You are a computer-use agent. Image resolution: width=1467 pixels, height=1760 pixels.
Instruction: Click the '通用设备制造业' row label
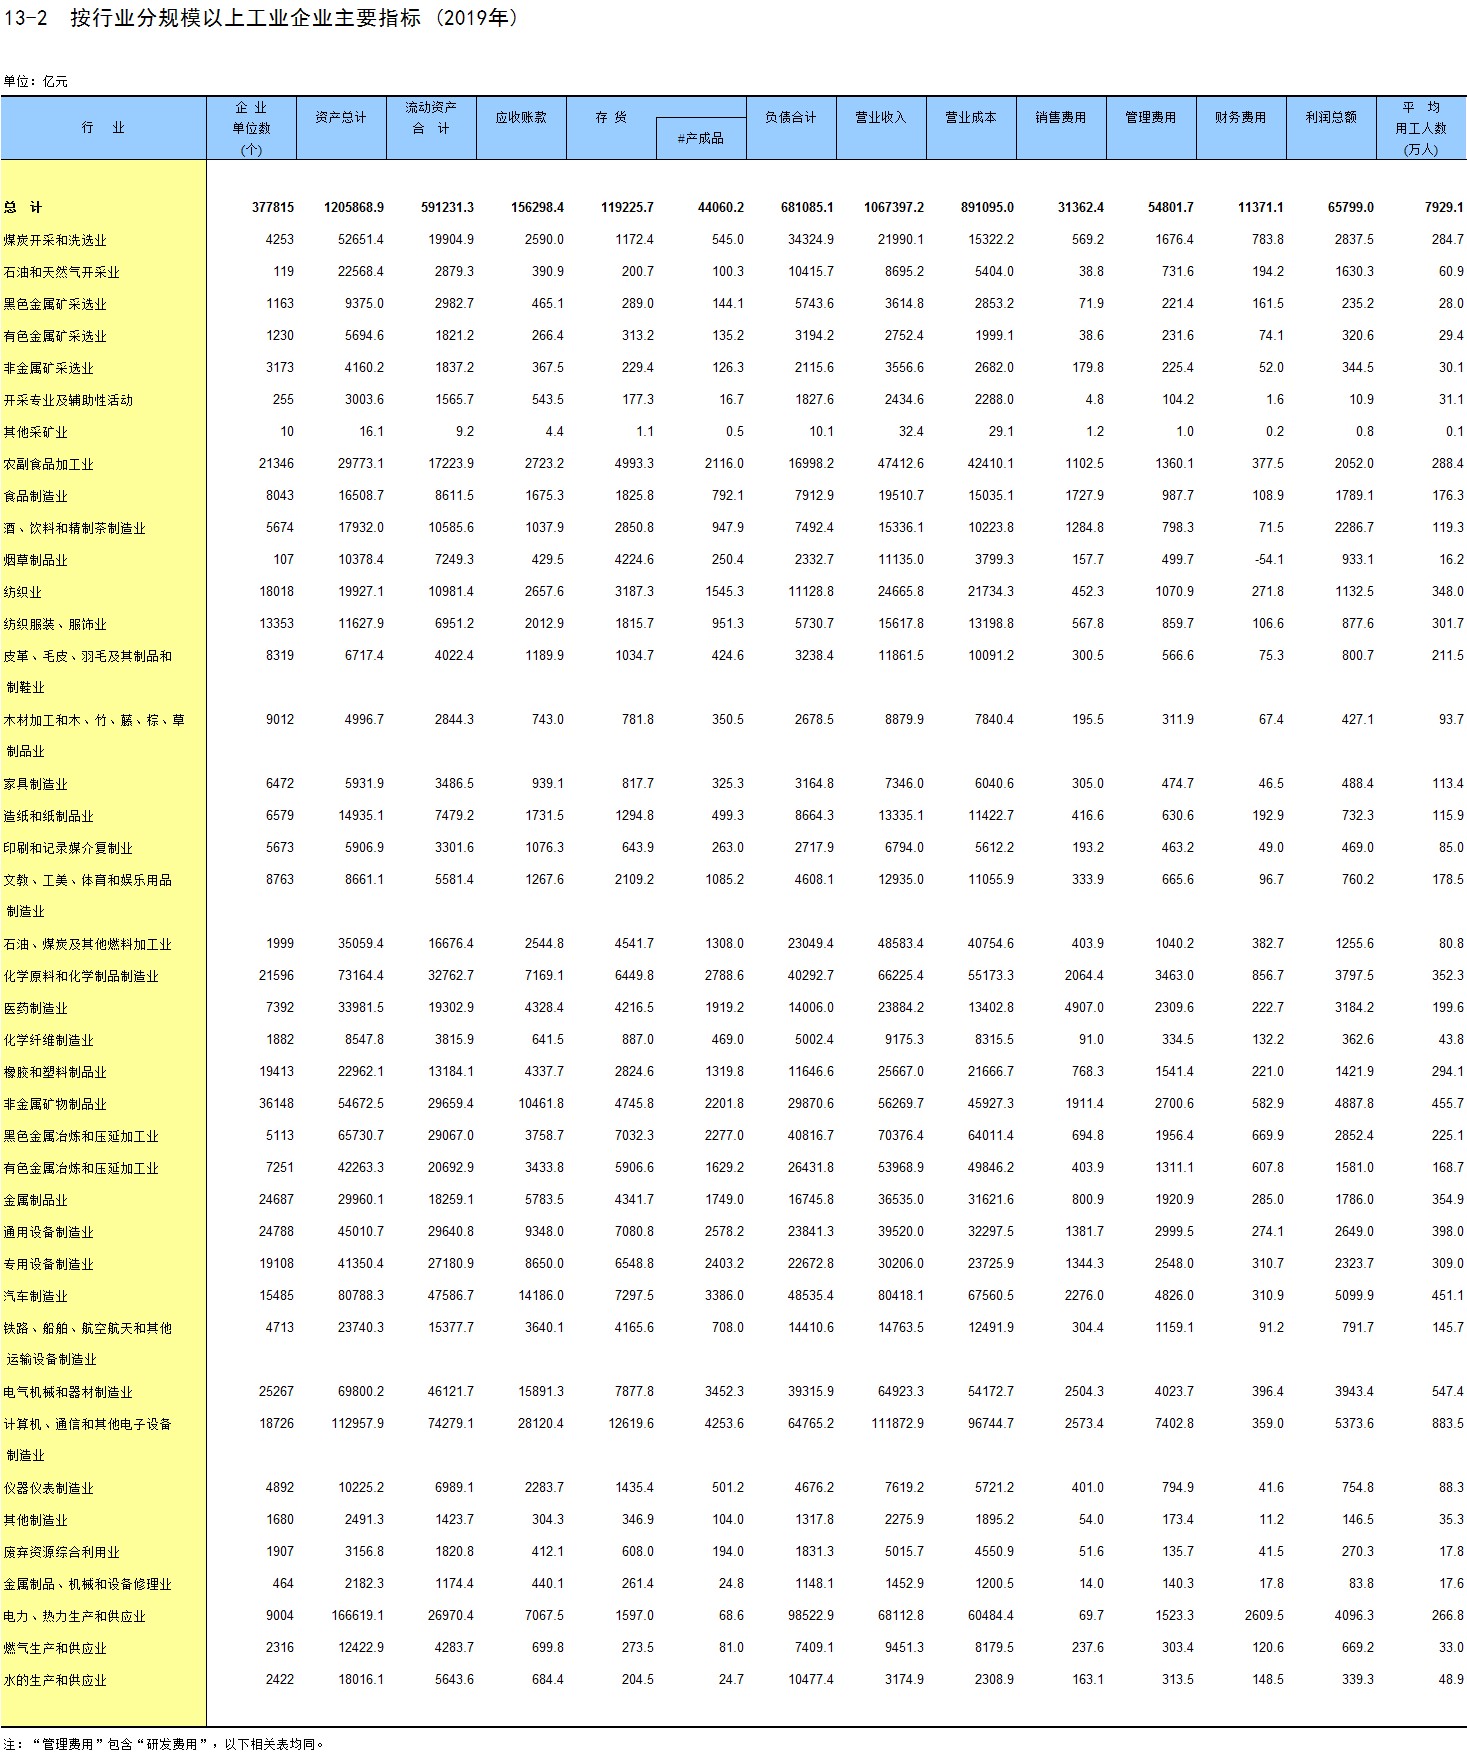(x=48, y=1232)
